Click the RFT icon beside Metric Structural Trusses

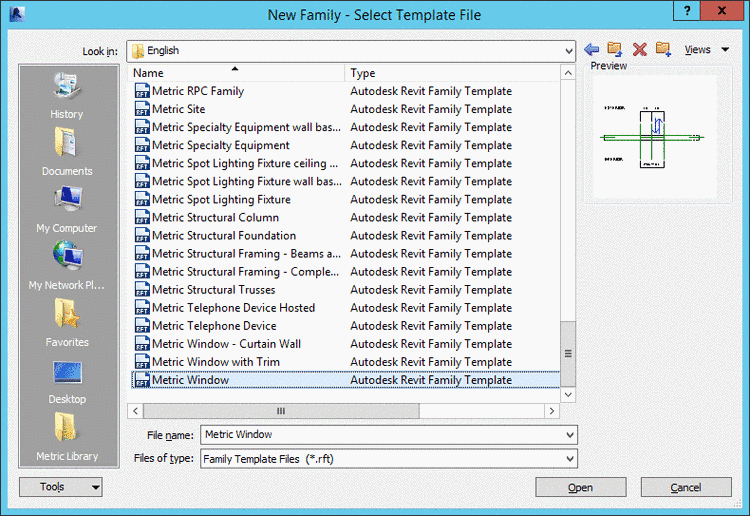tap(142, 290)
